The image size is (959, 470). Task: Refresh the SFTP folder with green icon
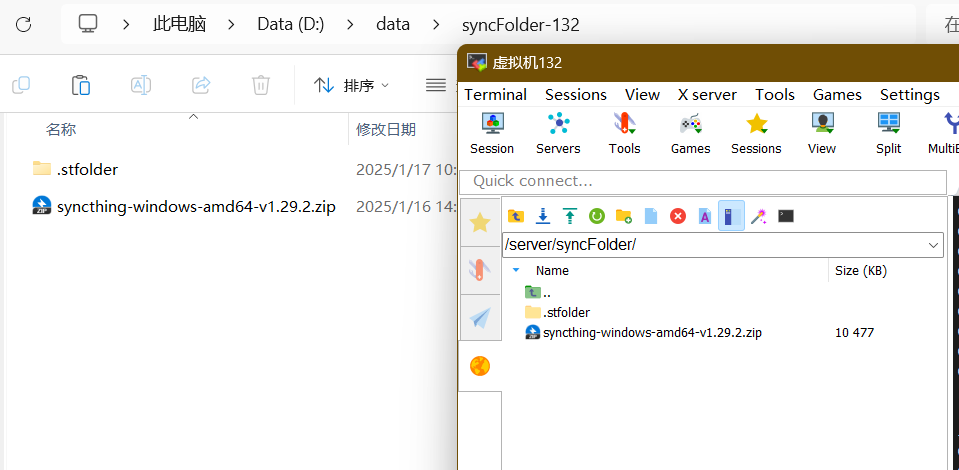pos(597,216)
